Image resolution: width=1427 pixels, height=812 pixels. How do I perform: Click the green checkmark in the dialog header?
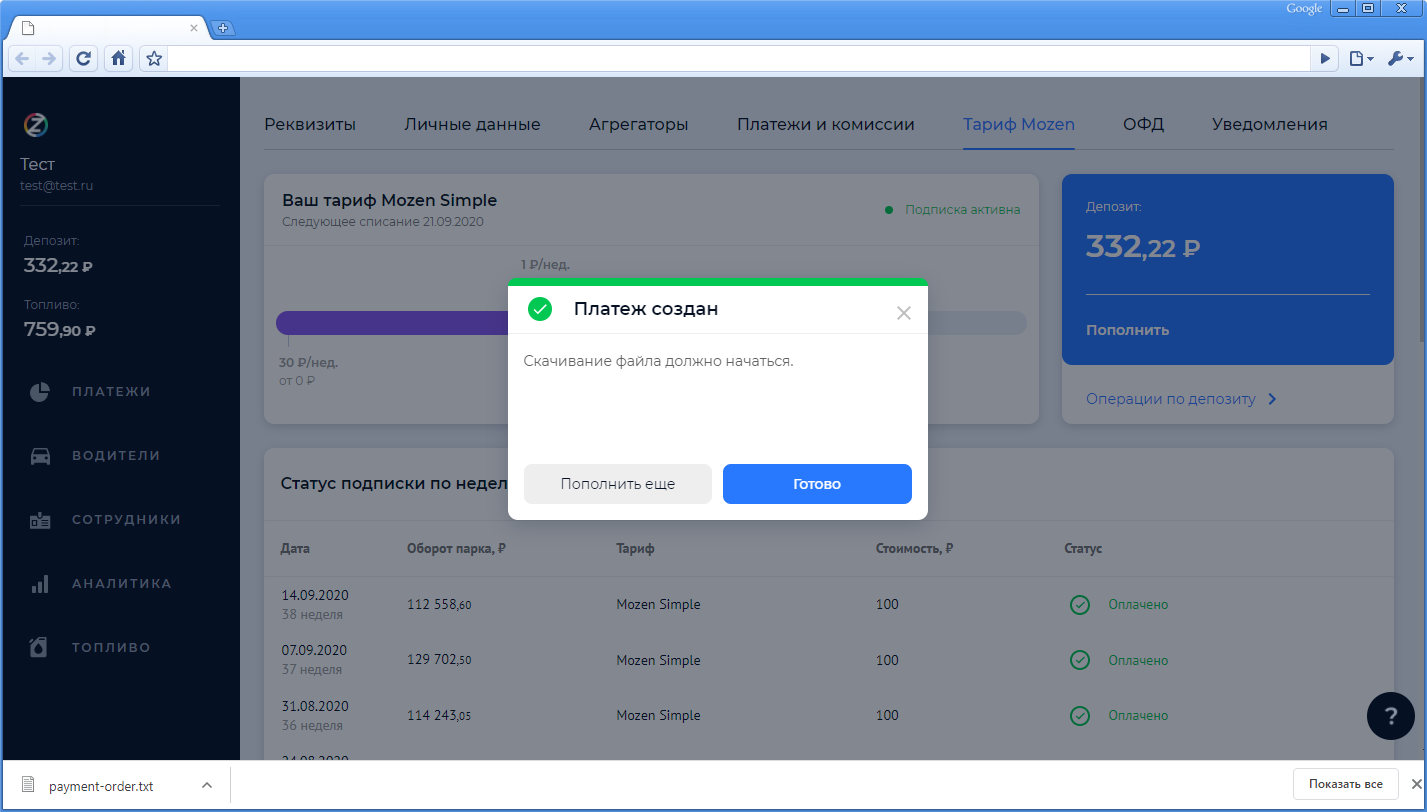[540, 309]
